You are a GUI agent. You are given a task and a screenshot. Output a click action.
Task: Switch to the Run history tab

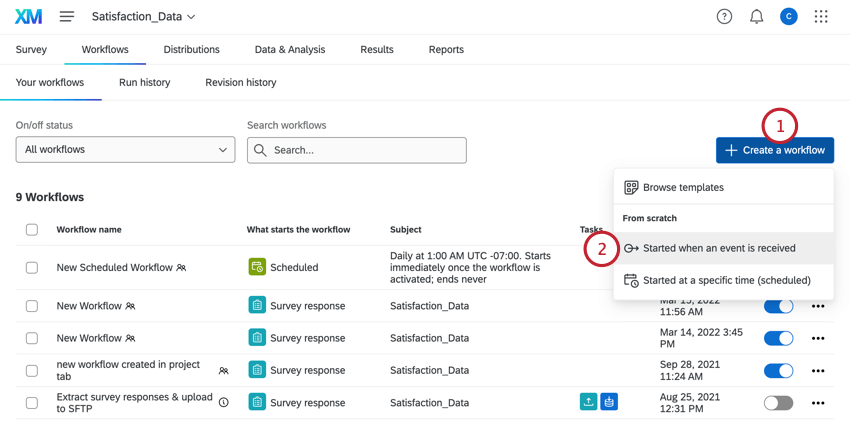click(x=145, y=83)
